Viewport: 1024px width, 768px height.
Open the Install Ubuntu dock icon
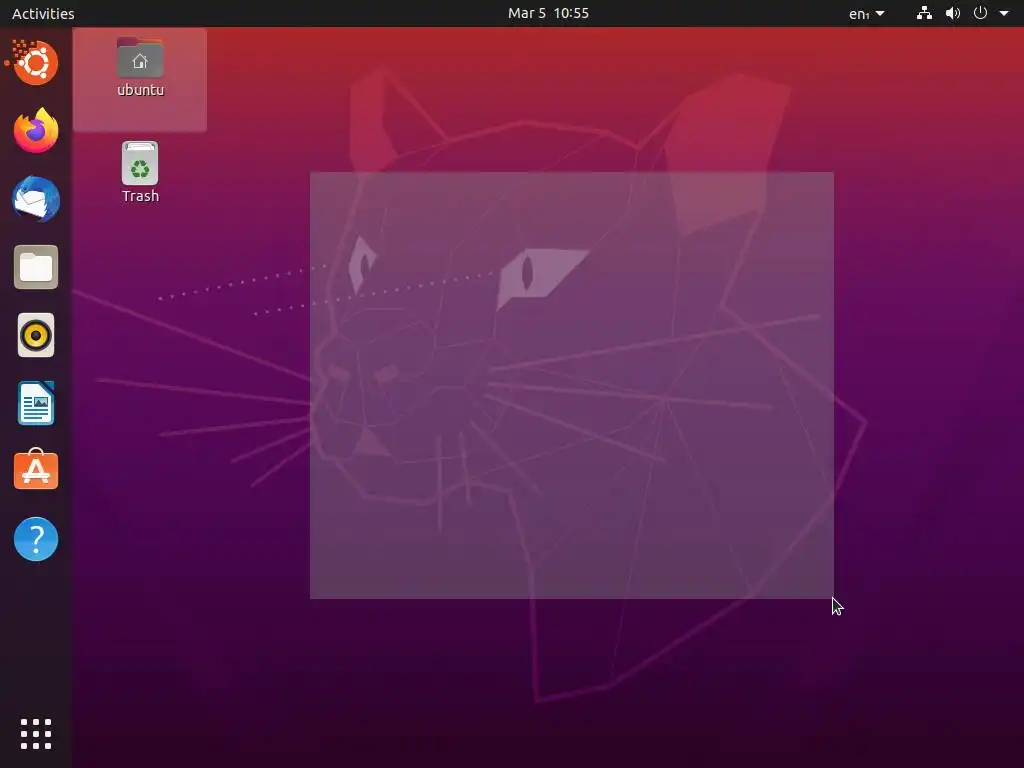click(x=35, y=63)
